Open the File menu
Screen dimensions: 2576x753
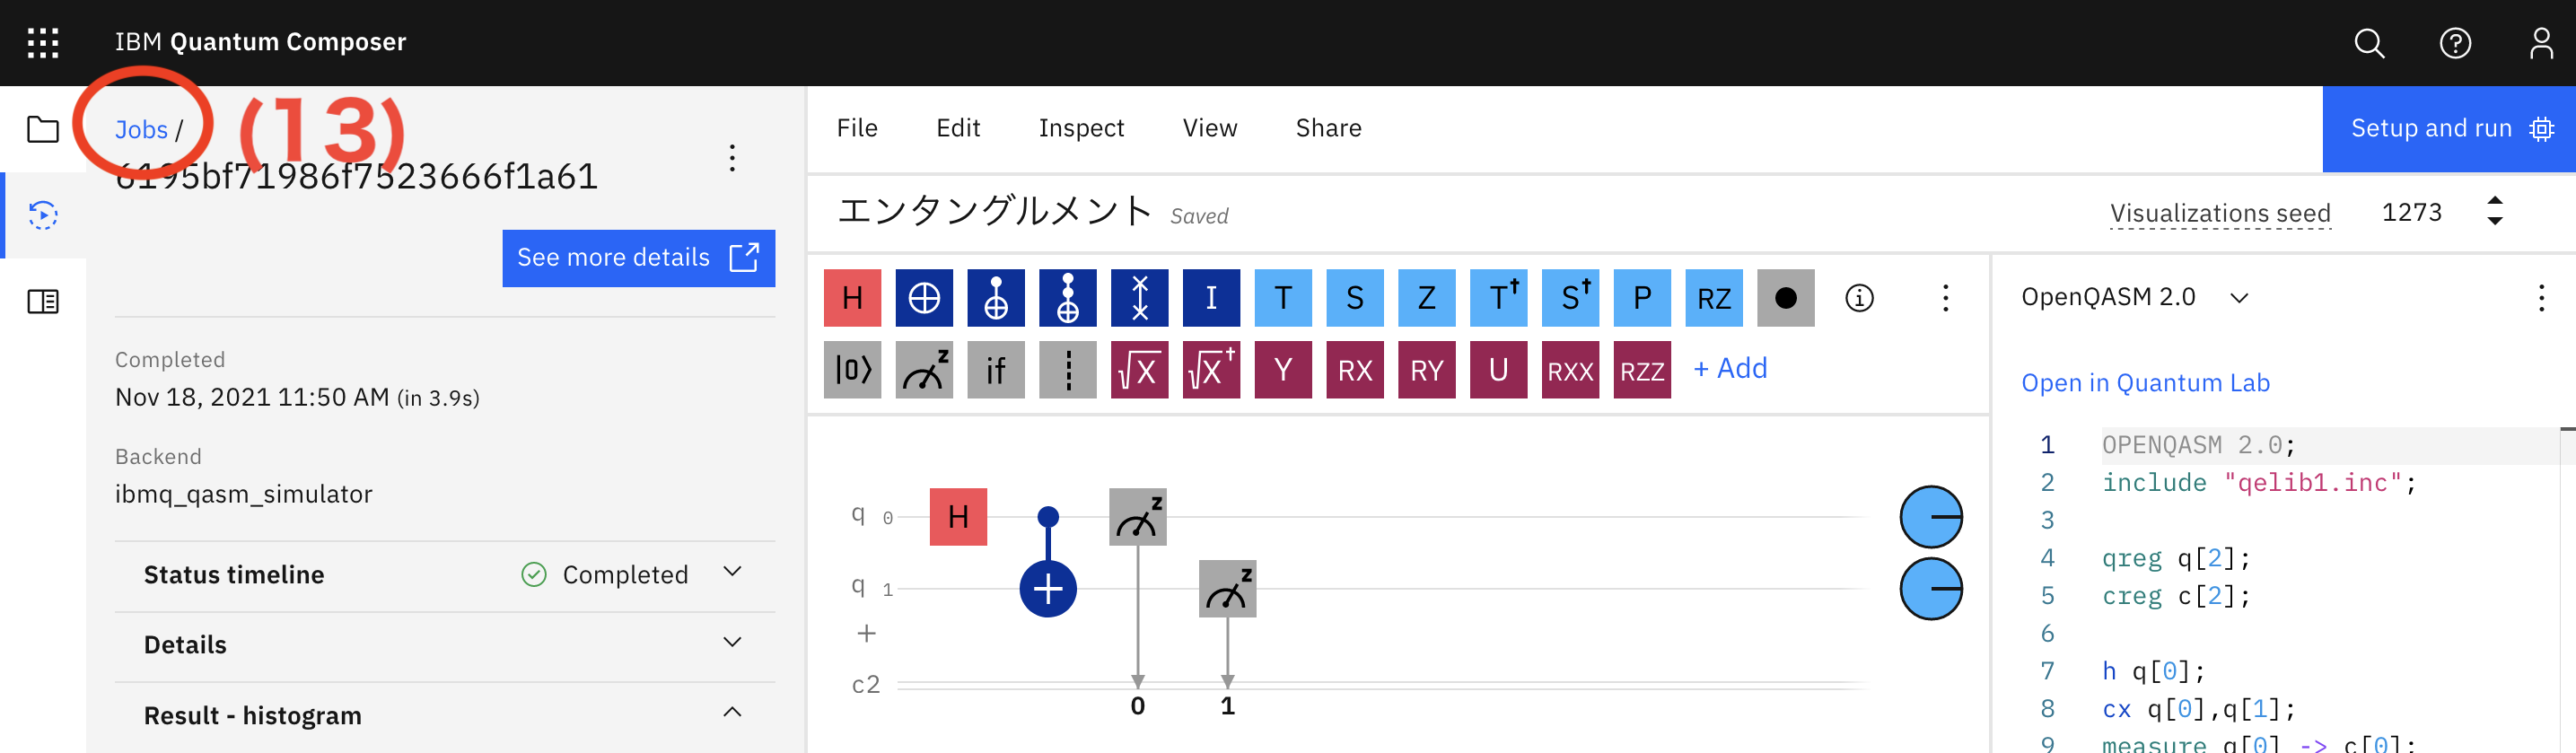click(857, 128)
